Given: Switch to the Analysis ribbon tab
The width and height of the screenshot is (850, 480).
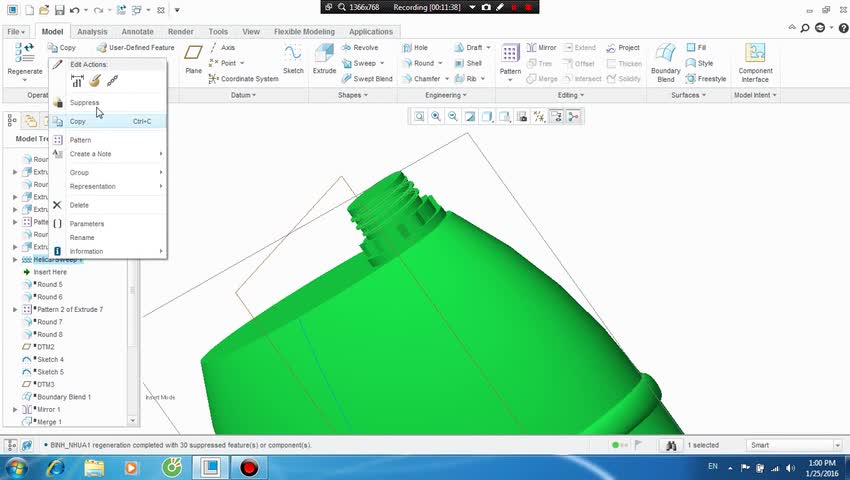Looking at the screenshot, I should tap(92, 32).
